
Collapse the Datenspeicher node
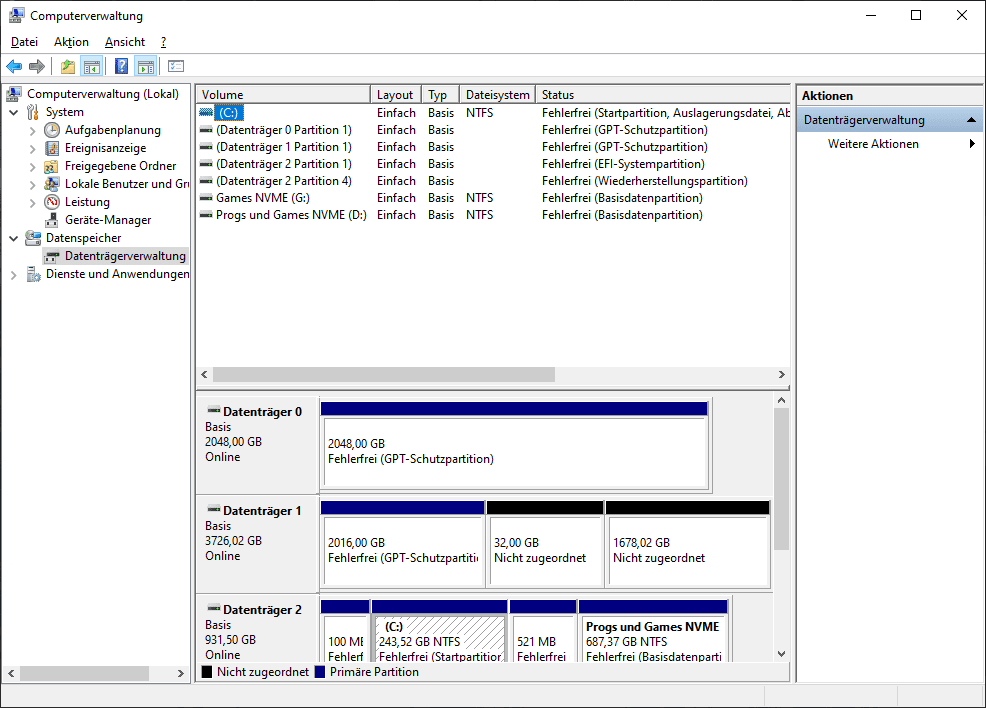tap(14, 238)
